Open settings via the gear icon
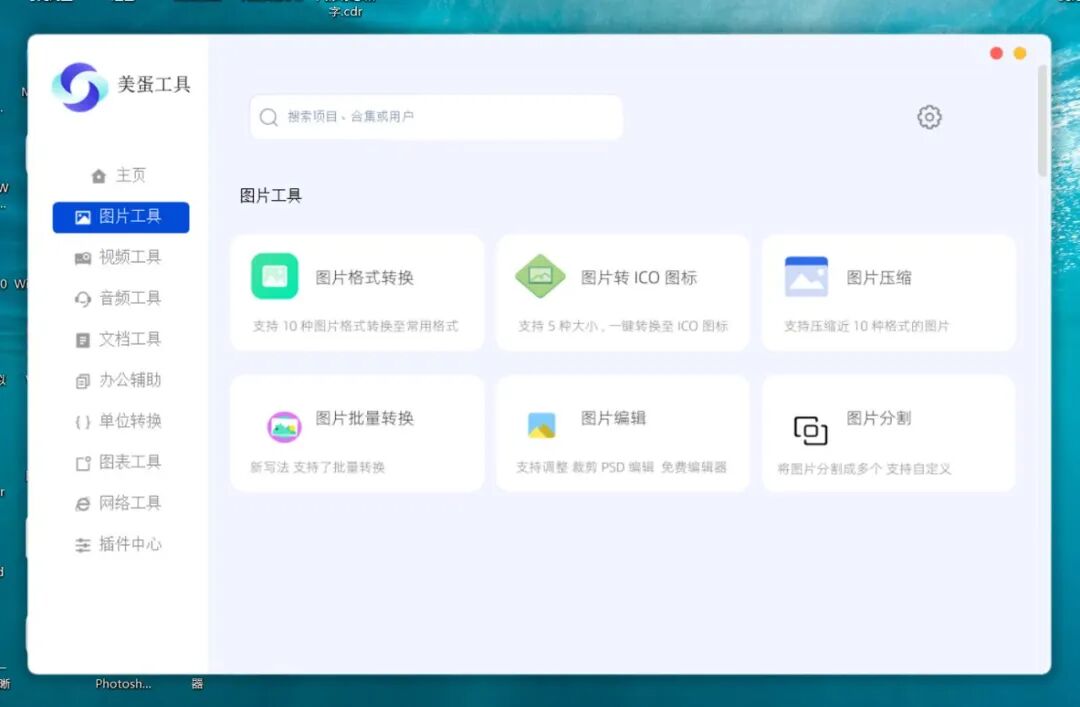This screenshot has height=707, width=1080. 929,117
